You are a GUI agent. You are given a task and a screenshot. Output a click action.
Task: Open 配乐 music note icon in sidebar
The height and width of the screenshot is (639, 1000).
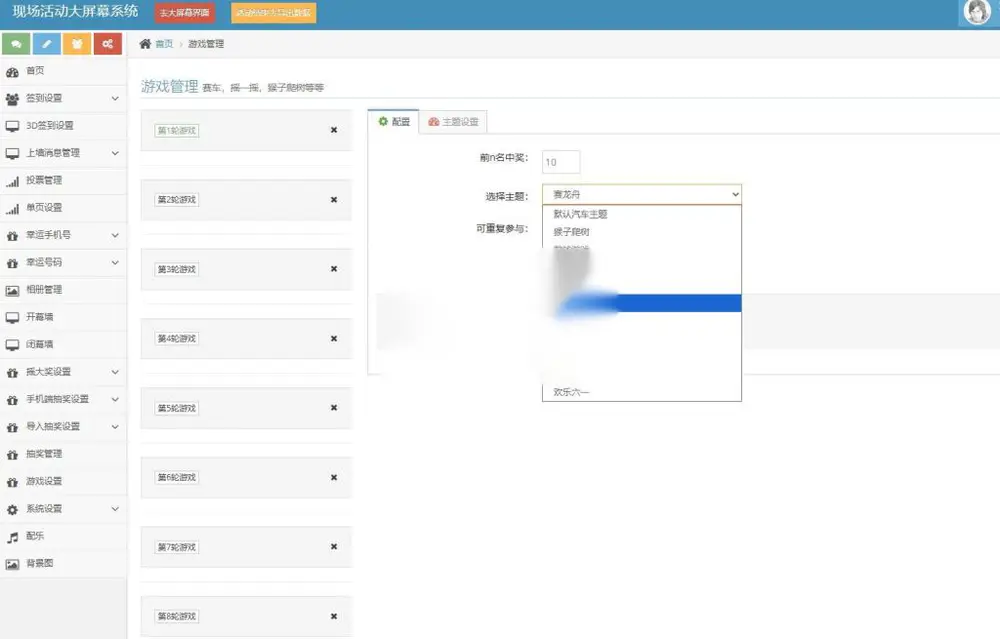click(x=12, y=537)
